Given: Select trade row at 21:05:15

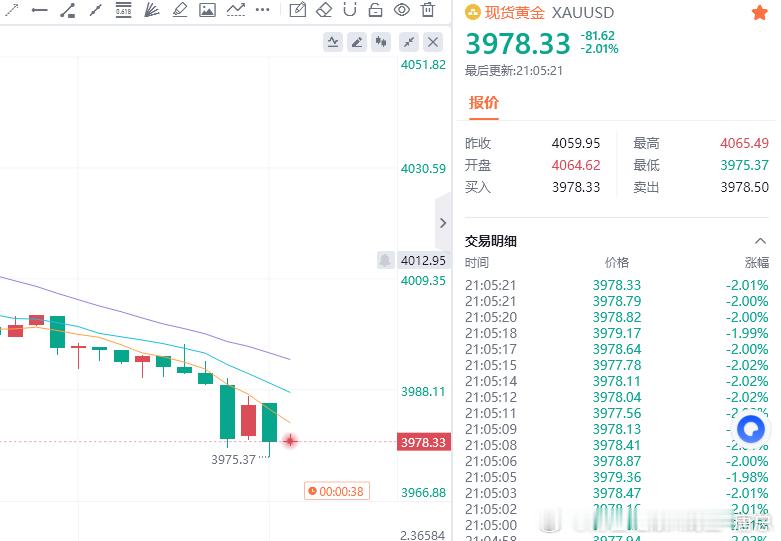Looking at the screenshot, I should click(617, 365).
